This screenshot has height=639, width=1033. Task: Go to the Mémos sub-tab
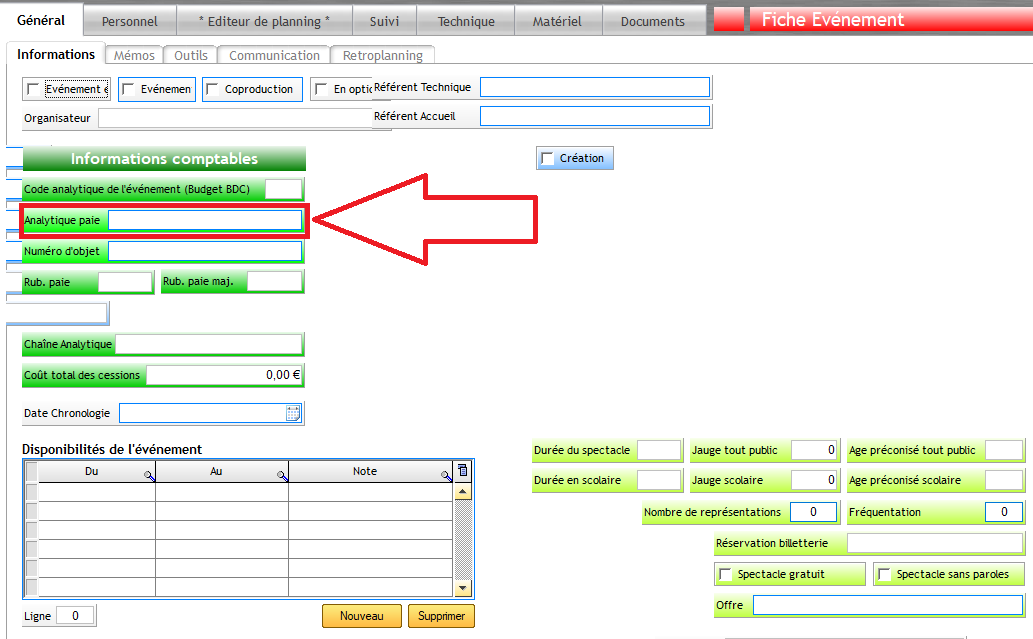[134, 56]
